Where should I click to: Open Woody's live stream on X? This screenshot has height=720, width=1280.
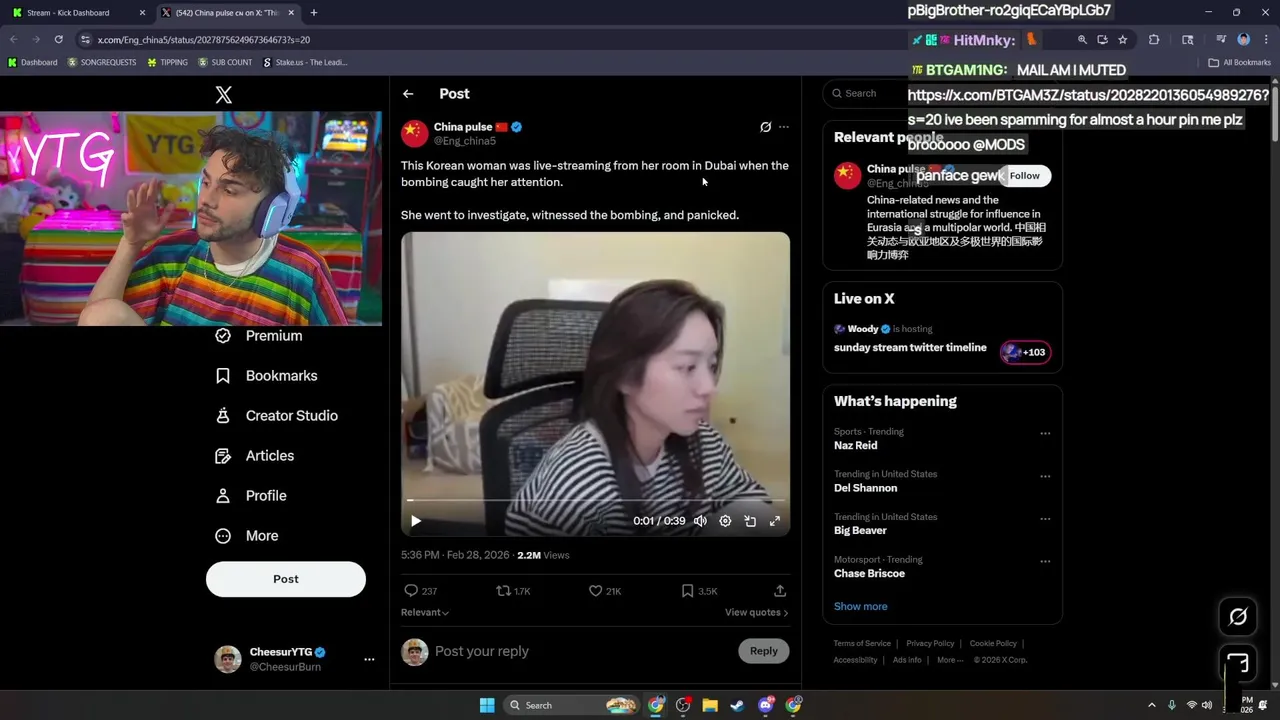(x=910, y=348)
